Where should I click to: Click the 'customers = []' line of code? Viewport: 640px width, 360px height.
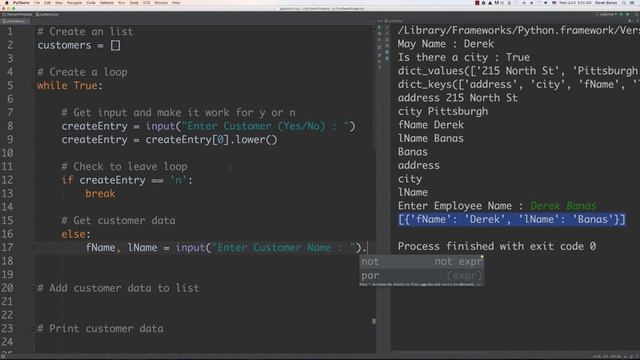79,45
